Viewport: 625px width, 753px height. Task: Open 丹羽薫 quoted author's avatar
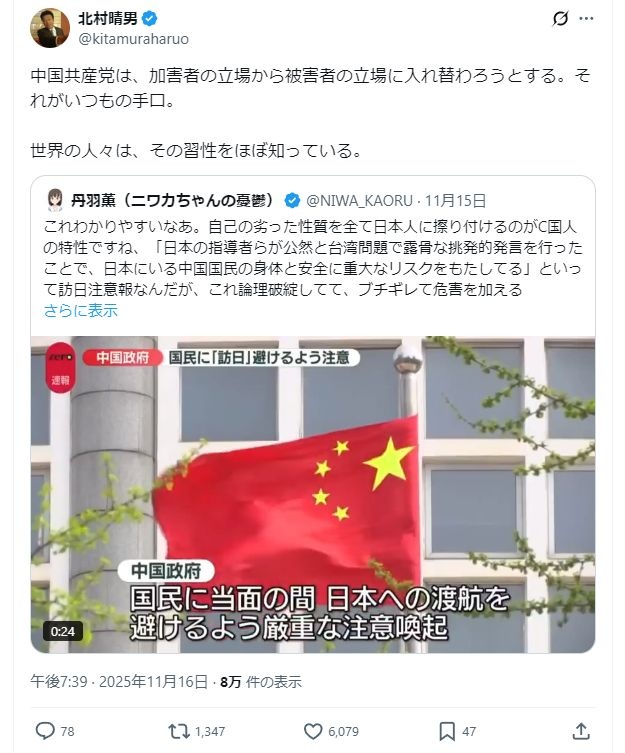click(x=55, y=200)
